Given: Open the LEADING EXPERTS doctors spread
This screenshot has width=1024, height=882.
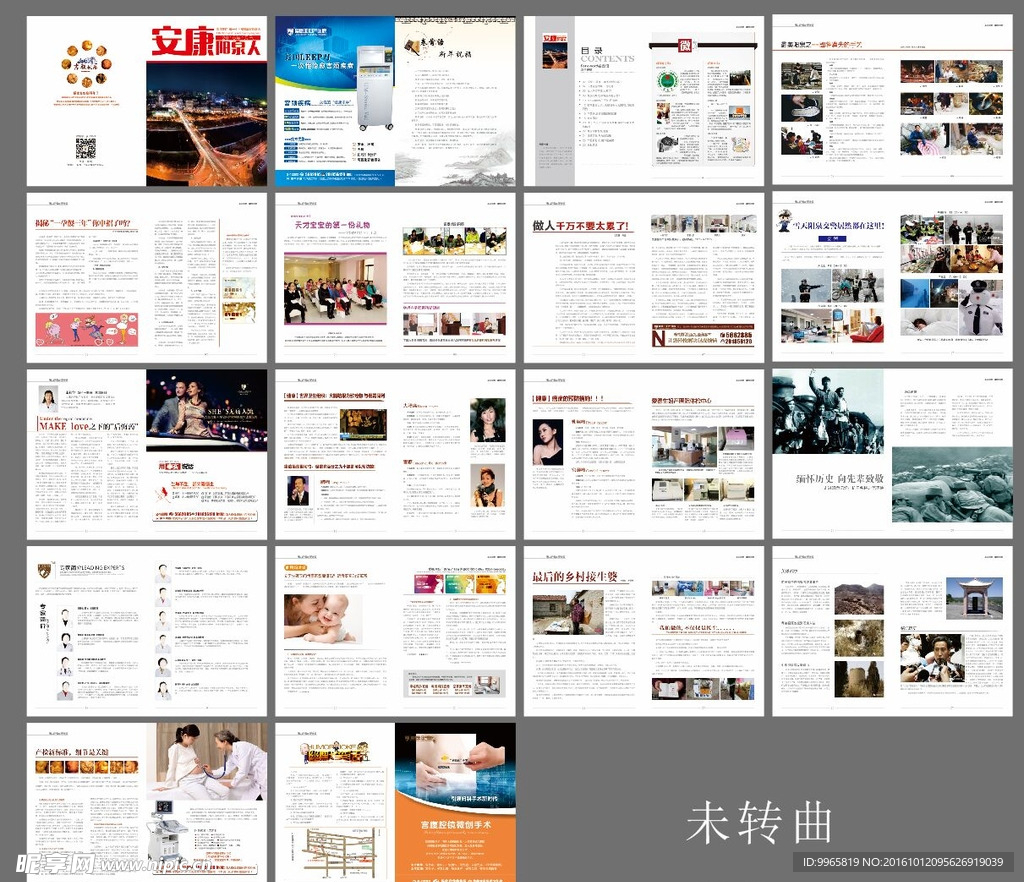Looking at the screenshot, I should tap(147, 631).
